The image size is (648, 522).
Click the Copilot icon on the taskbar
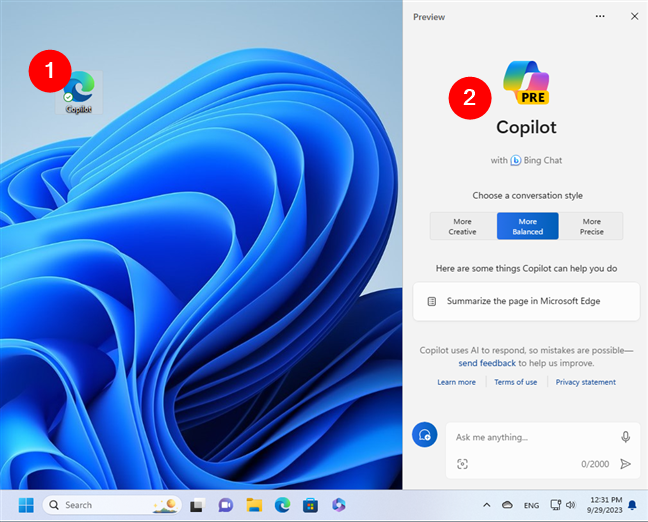(x=338, y=505)
